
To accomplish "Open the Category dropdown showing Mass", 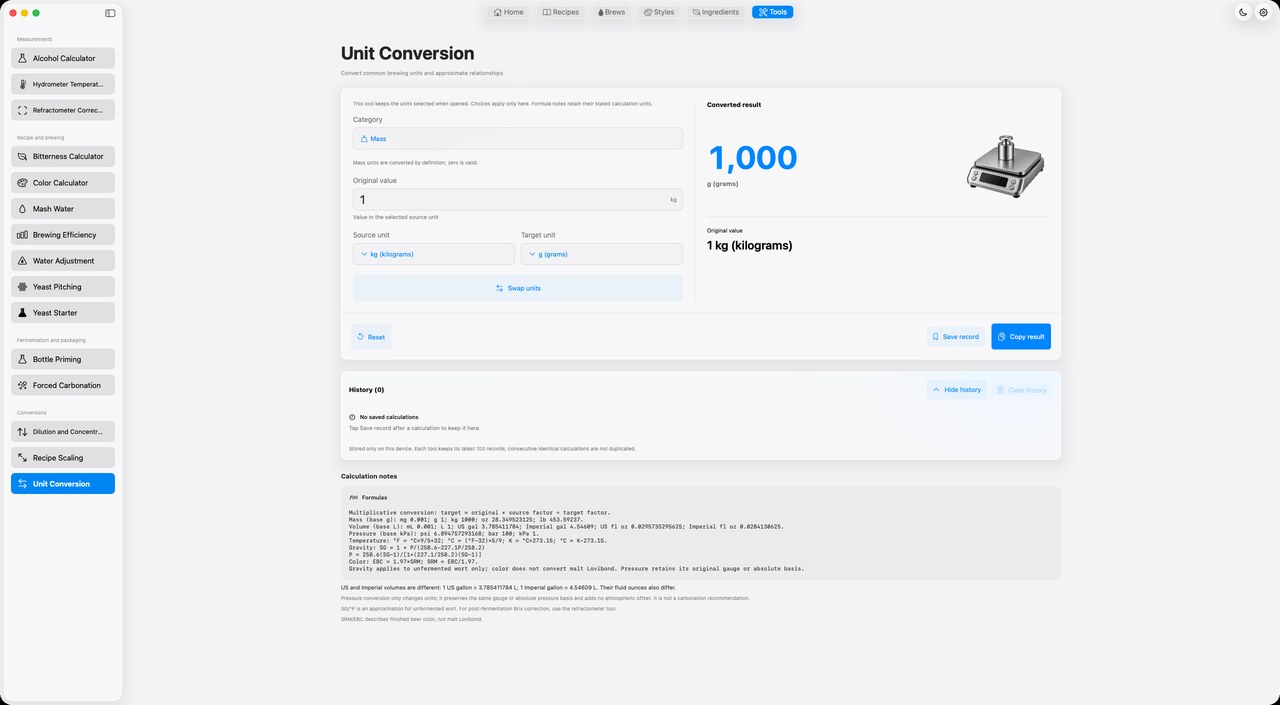I will 518,139.
